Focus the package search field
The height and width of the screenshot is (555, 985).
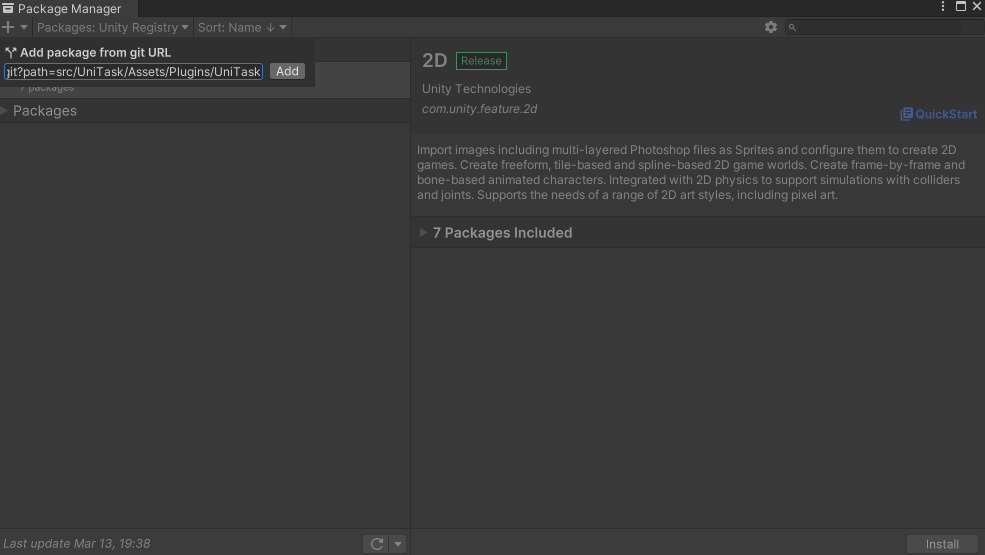(x=884, y=27)
